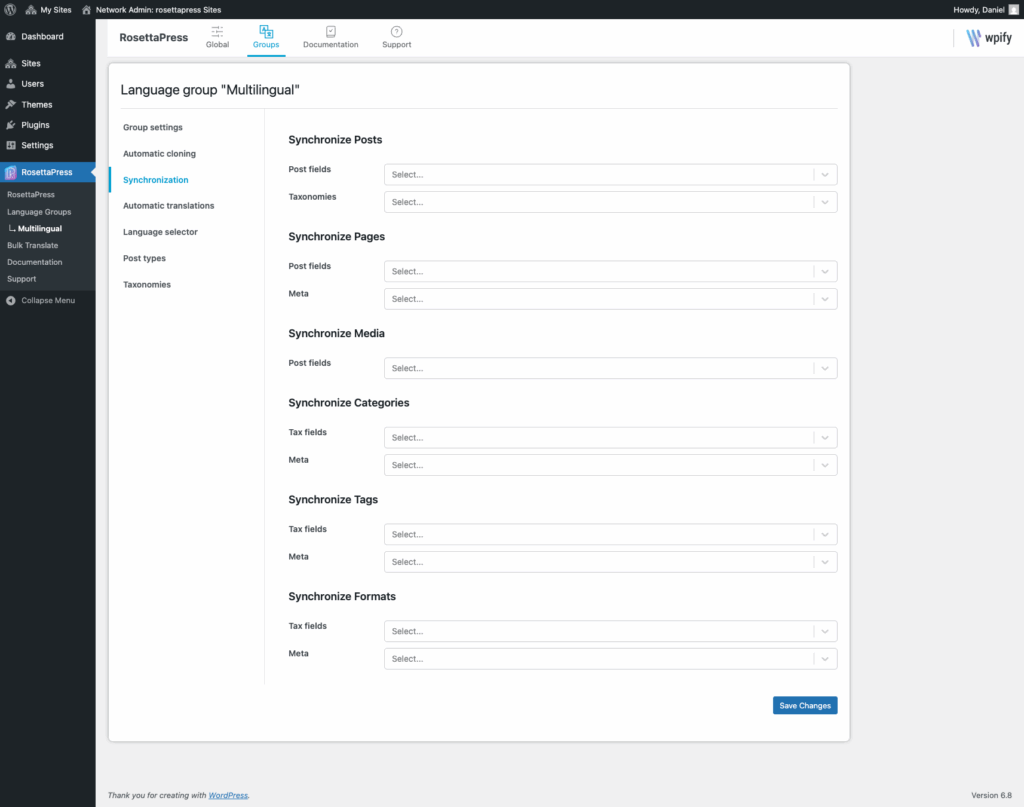Image resolution: width=1024 pixels, height=807 pixels.
Task: Click the wpify logo
Action: (x=987, y=38)
